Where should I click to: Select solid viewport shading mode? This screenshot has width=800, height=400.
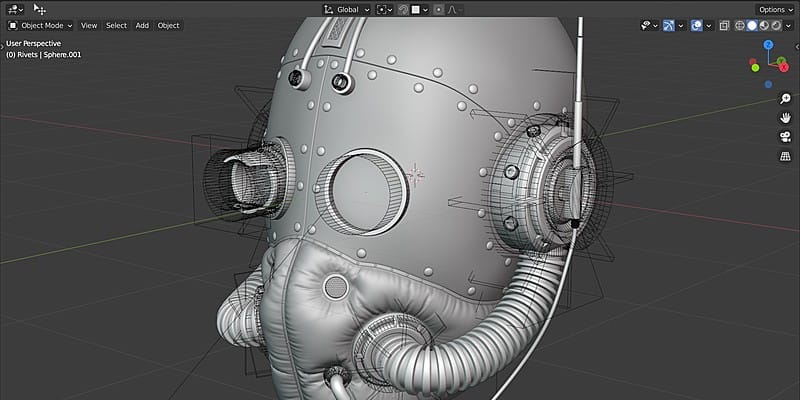pos(752,26)
